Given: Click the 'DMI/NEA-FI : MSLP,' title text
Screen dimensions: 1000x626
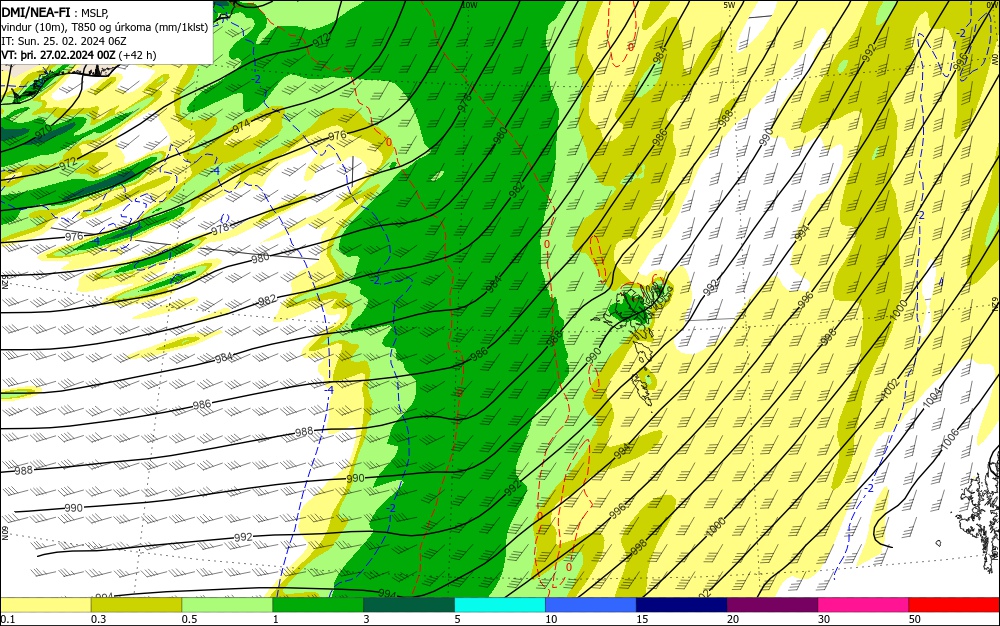Looking at the screenshot, I should (56, 11).
